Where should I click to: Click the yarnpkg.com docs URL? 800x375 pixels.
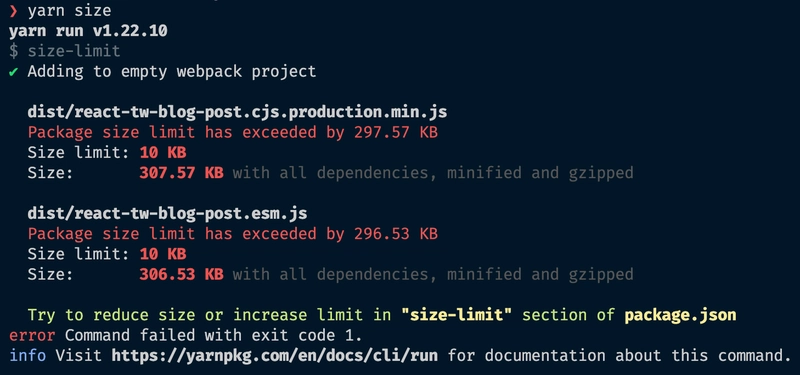pos(274,355)
